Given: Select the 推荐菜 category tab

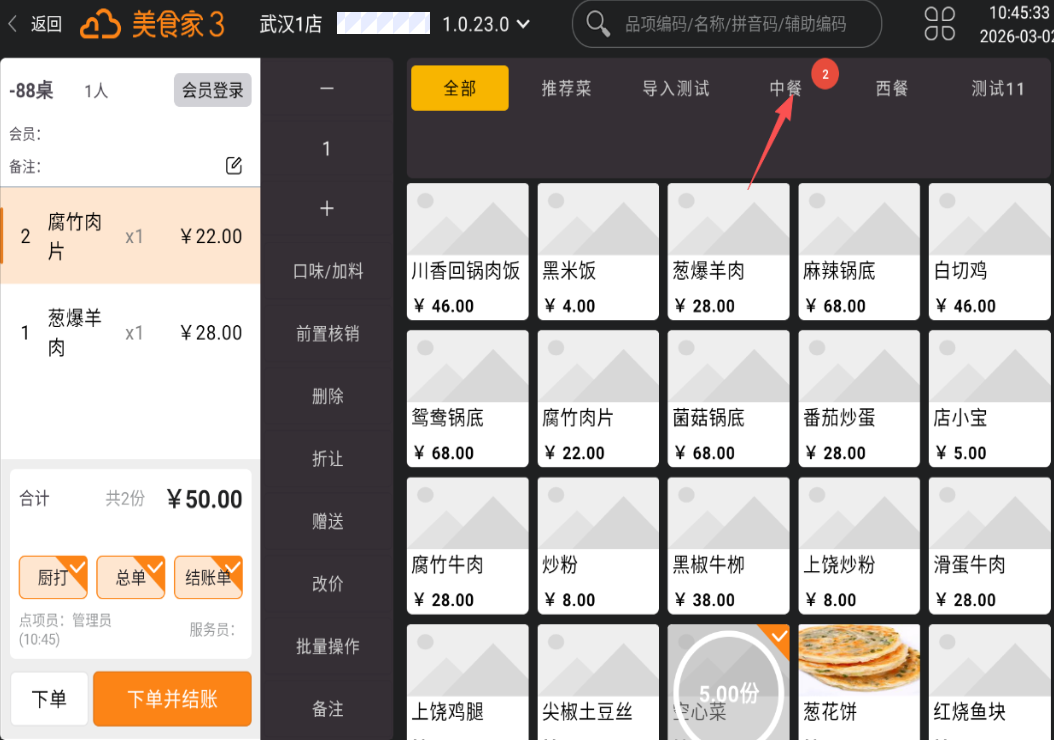Looking at the screenshot, I should [566, 89].
